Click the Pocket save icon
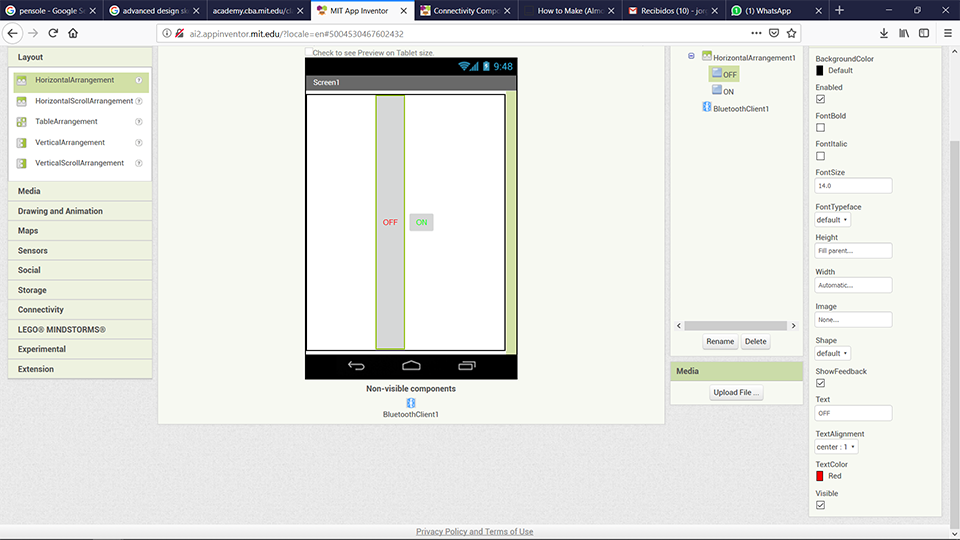Screen dimensions: 960x540 (x=774, y=33)
